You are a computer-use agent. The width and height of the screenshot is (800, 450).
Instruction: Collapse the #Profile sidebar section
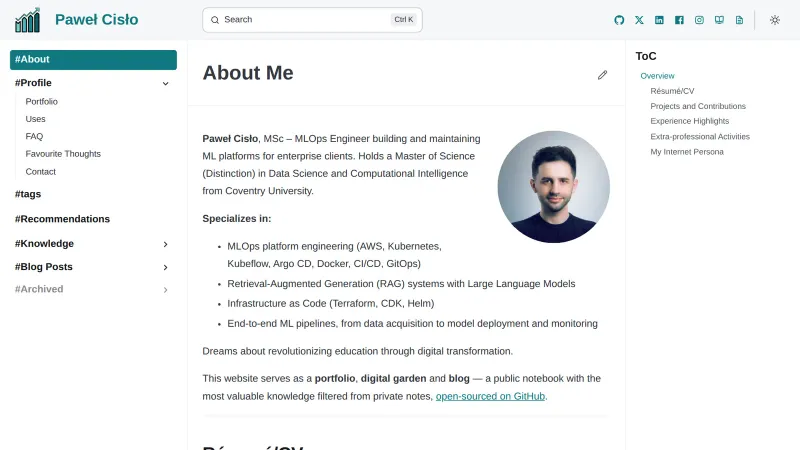point(166,83)
